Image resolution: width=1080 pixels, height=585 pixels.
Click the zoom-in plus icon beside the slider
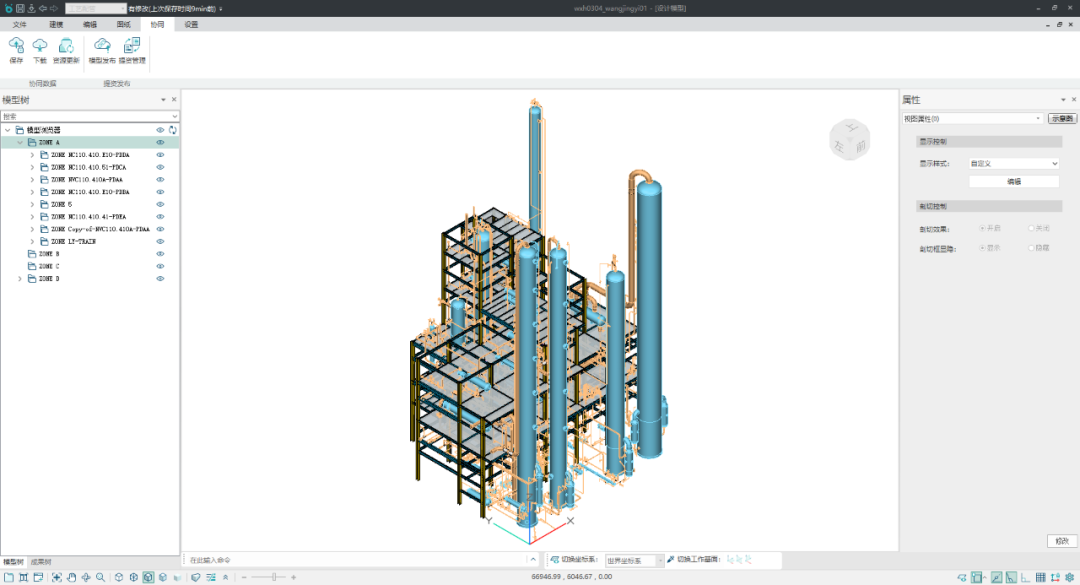click(x=293, y=577)
